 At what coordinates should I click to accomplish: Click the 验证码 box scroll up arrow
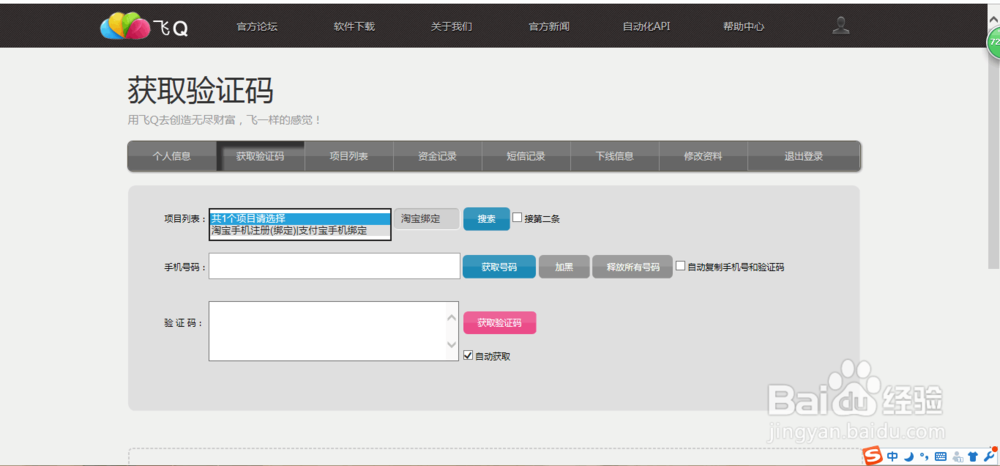tap(452, 316)
